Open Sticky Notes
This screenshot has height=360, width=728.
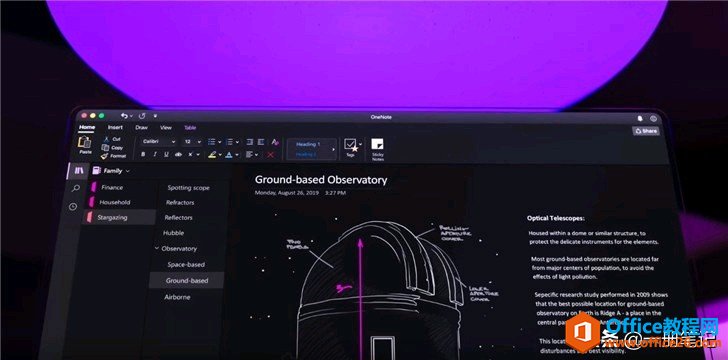377,149
